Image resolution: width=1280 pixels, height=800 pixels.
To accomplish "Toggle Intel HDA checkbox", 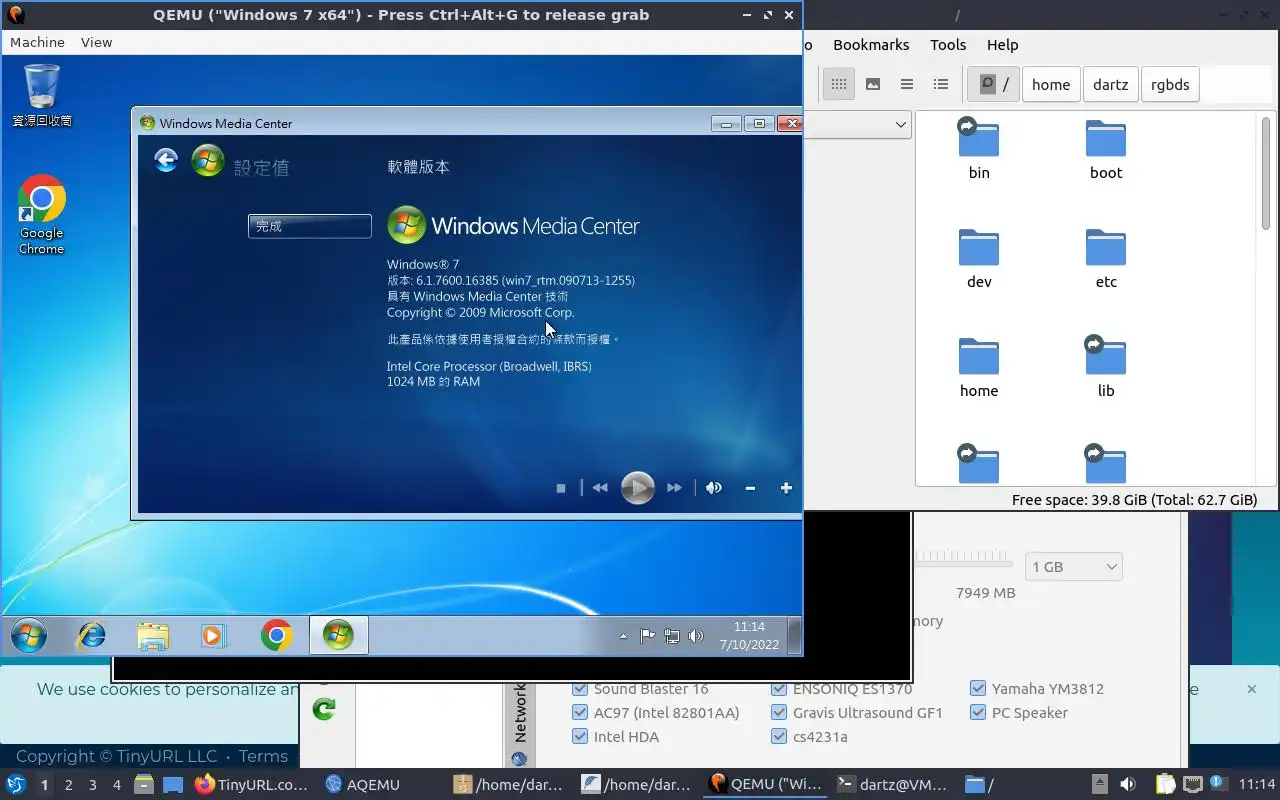I will (x=579, y=737).
